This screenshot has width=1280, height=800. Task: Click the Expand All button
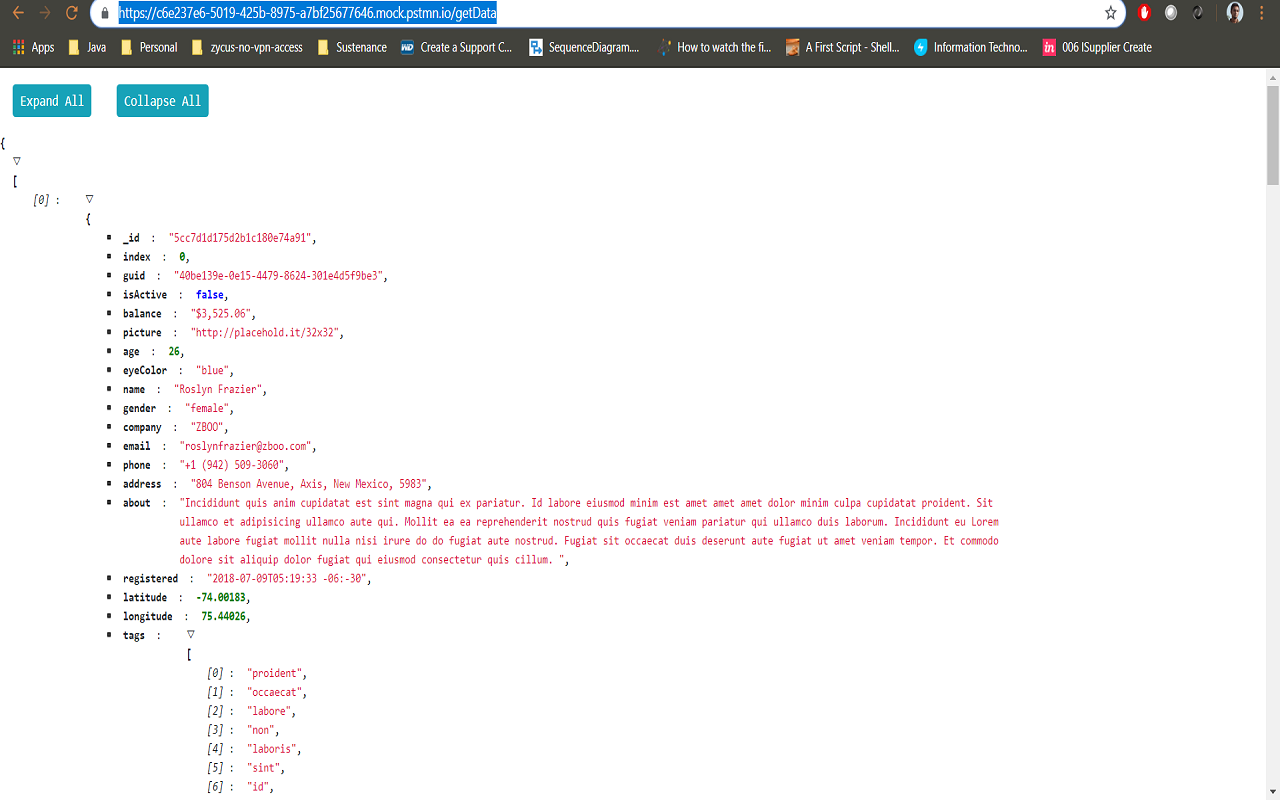[x=52, y=101]
